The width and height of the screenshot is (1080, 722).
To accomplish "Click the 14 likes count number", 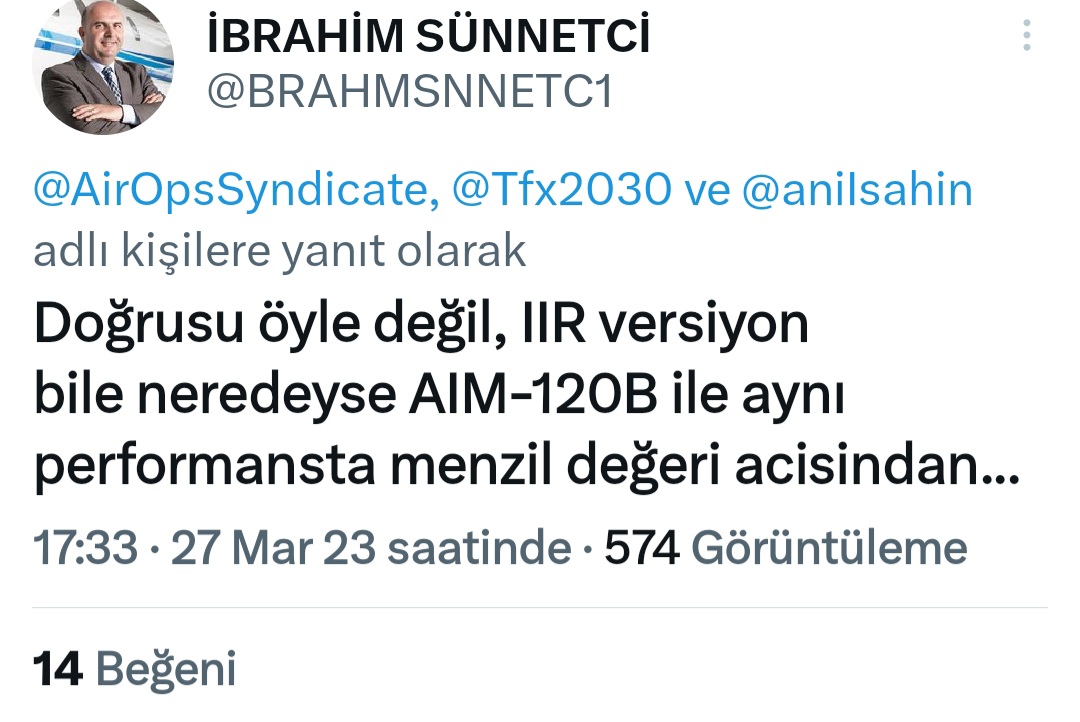I will click(x=58, y=668).
